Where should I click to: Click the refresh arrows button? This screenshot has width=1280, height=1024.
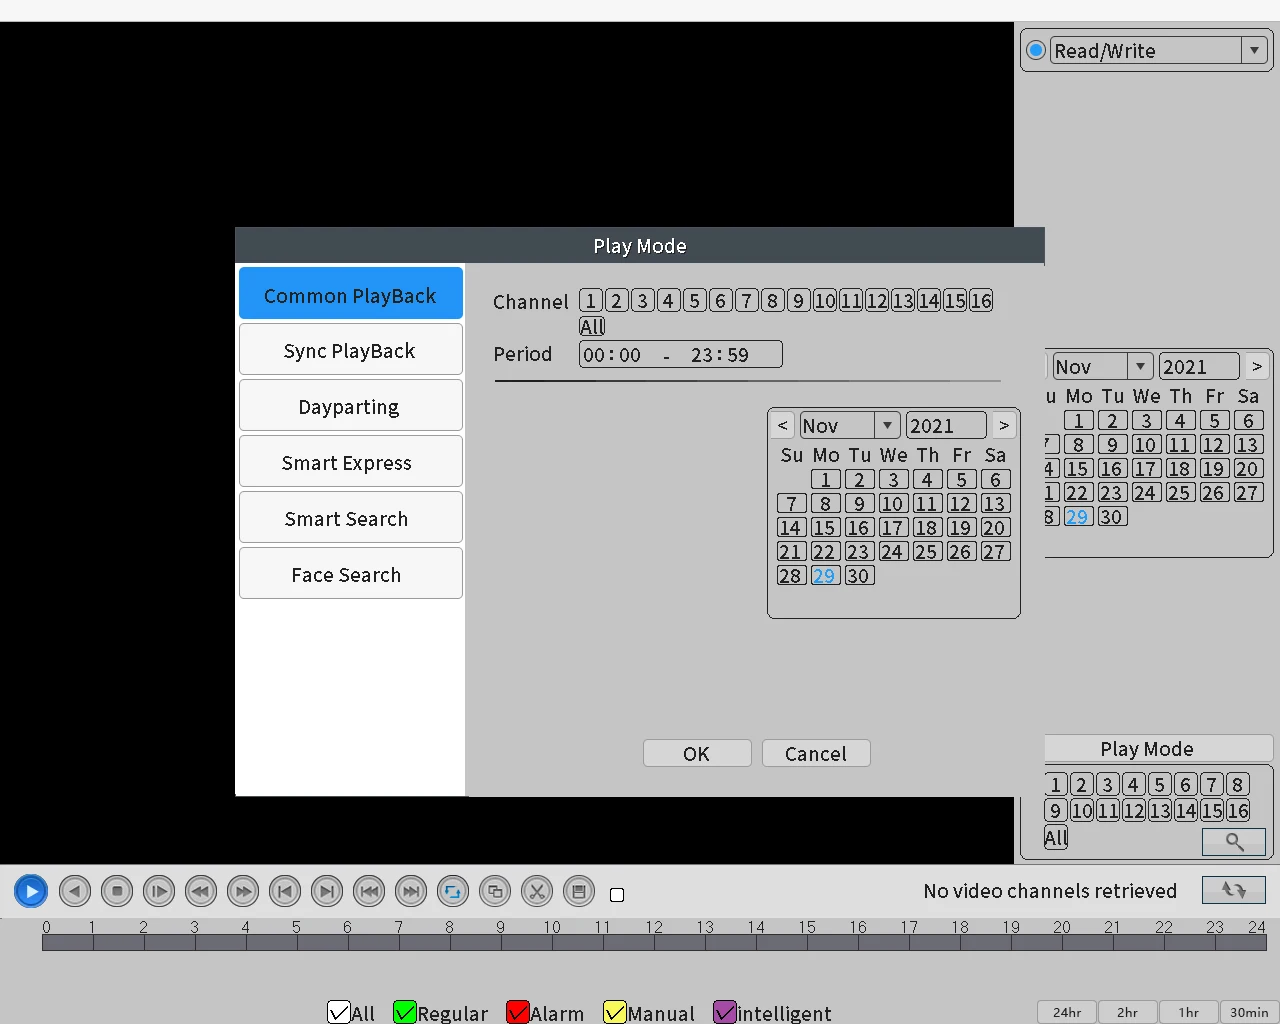tap(1233, 890)
